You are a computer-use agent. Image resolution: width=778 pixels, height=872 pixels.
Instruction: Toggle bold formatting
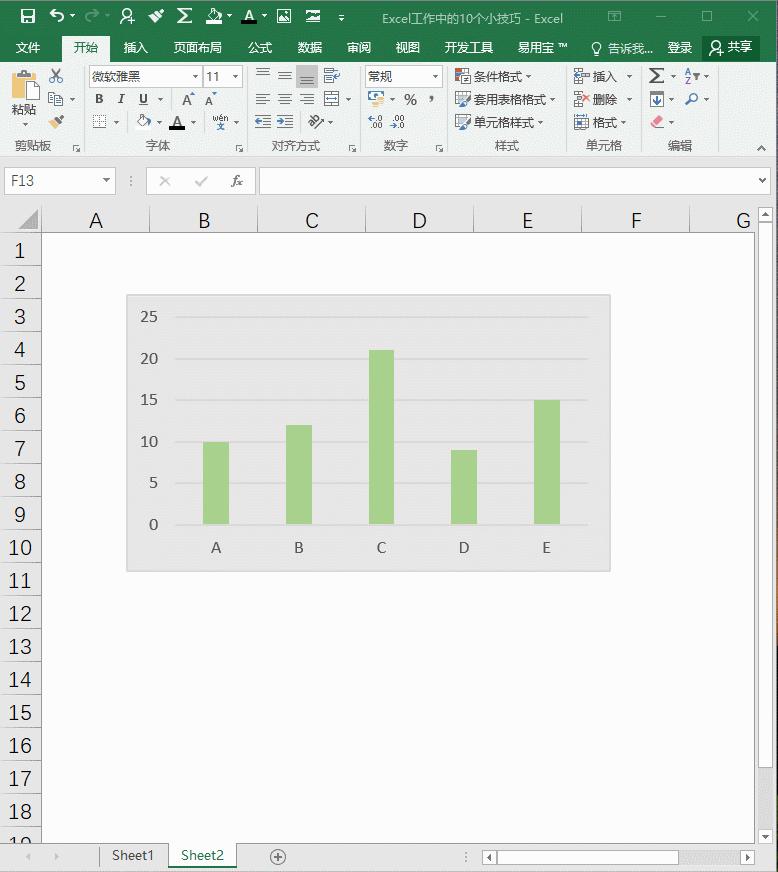click(x=99, y=99)
